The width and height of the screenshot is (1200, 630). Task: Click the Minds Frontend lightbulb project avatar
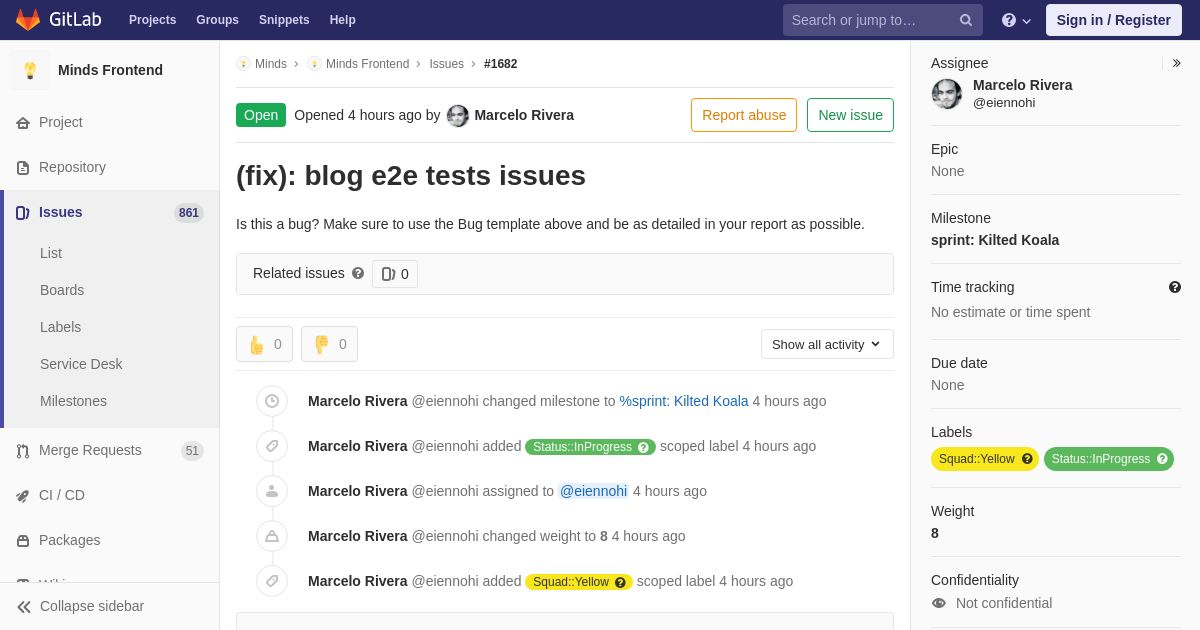pyautogui.click(x=30, y=70)
